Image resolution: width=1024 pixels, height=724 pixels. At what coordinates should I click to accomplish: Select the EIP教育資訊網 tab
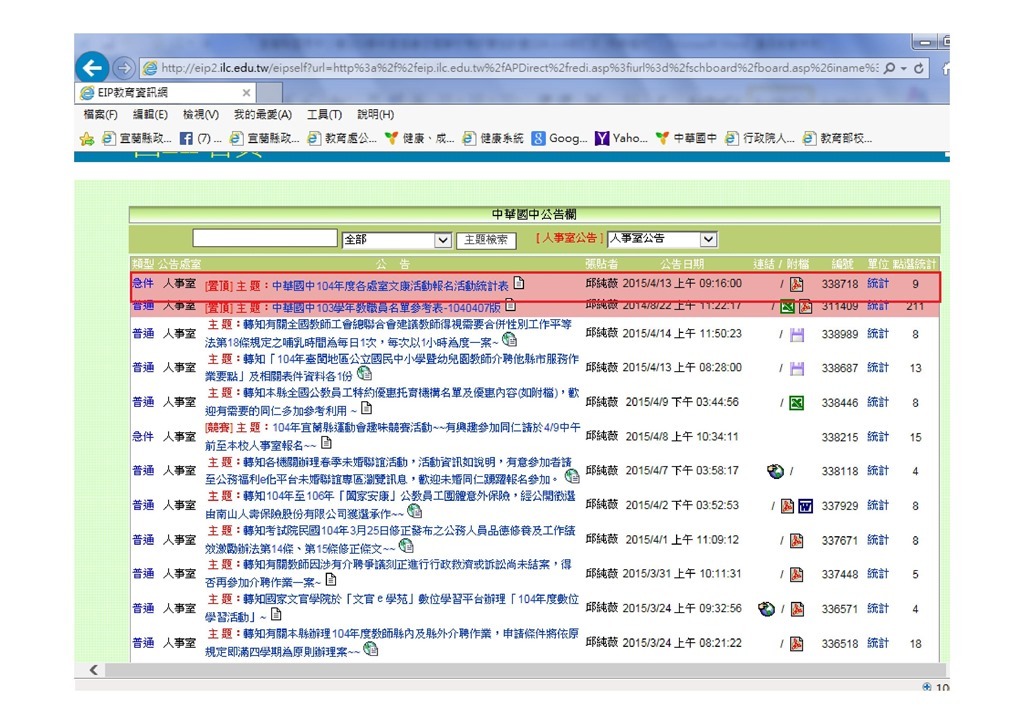[x=166, y=93]
